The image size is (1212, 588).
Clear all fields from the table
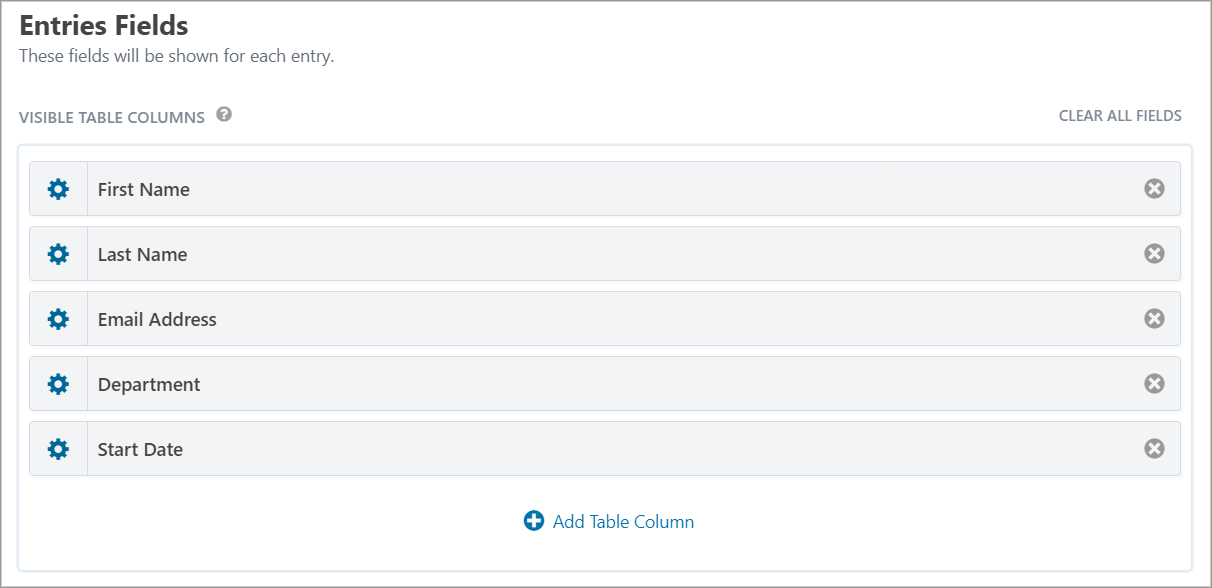1120,116
